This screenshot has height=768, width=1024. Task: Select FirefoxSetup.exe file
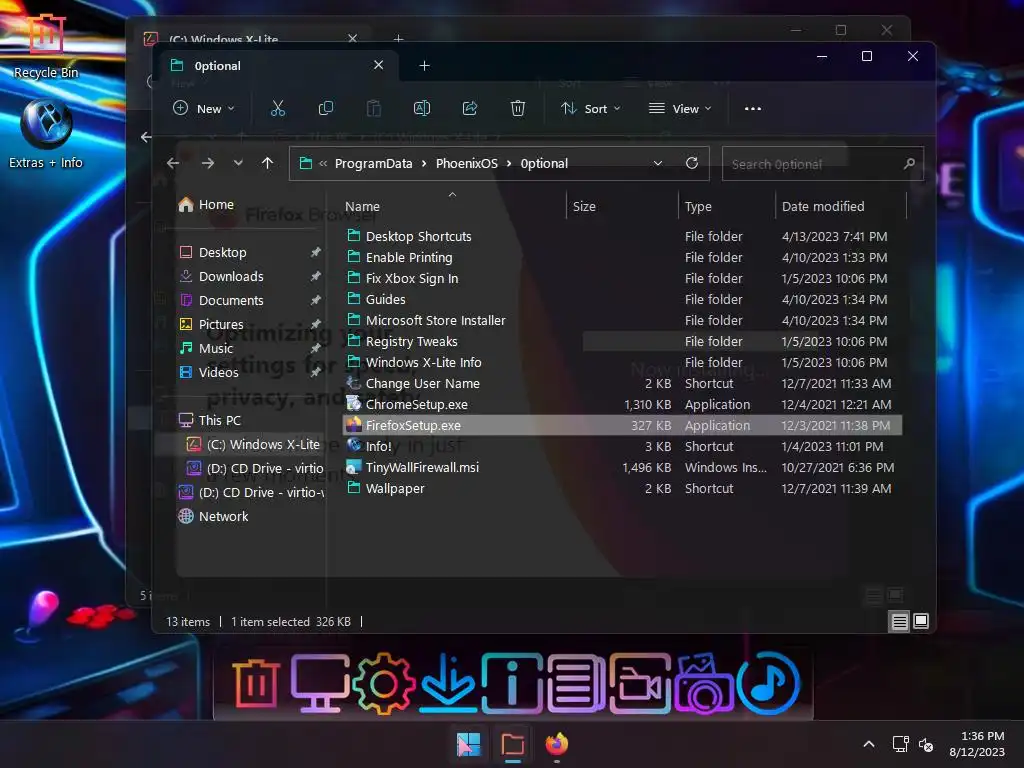622,425
